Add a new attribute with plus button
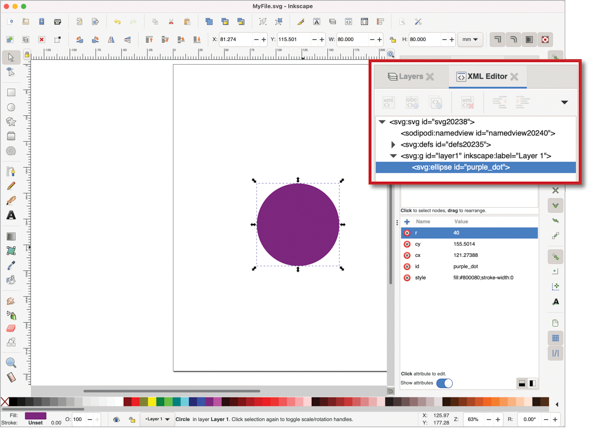 click(407, 222)
